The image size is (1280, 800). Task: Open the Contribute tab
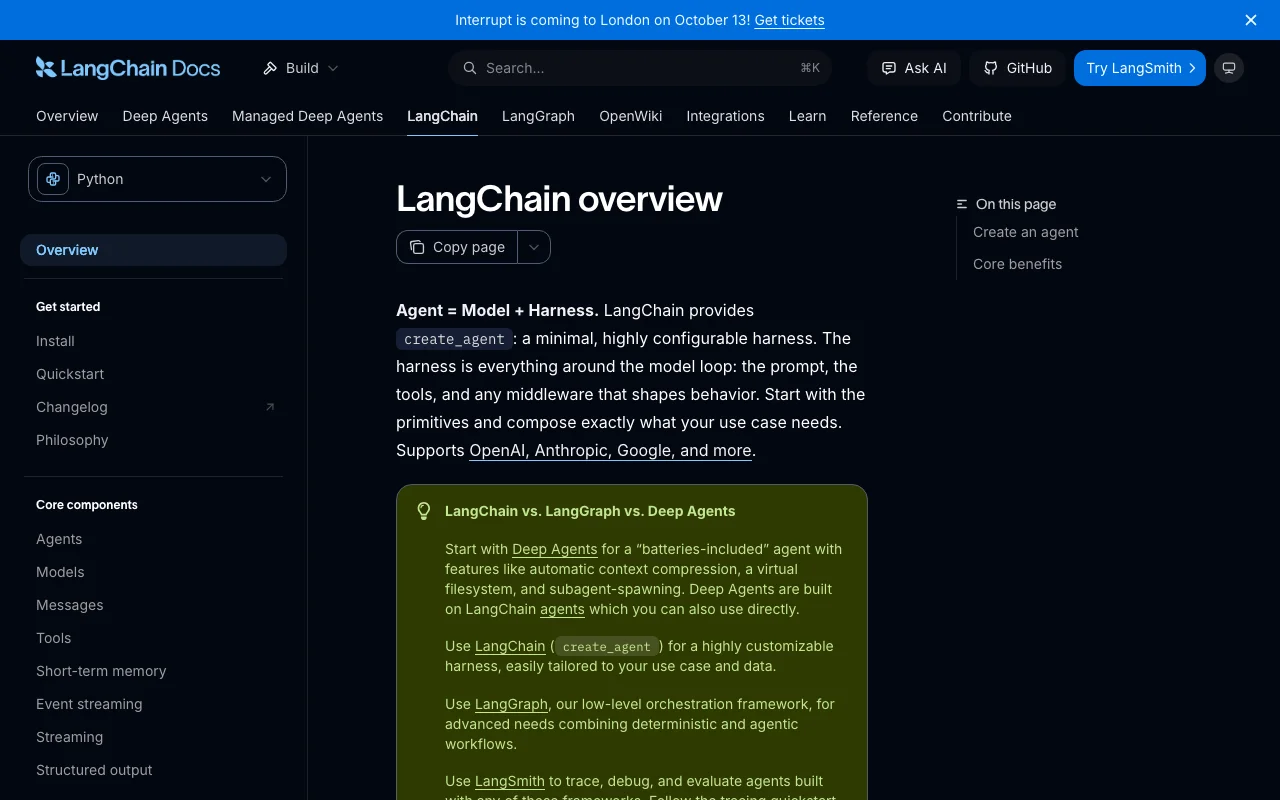[x=977, y=116]
